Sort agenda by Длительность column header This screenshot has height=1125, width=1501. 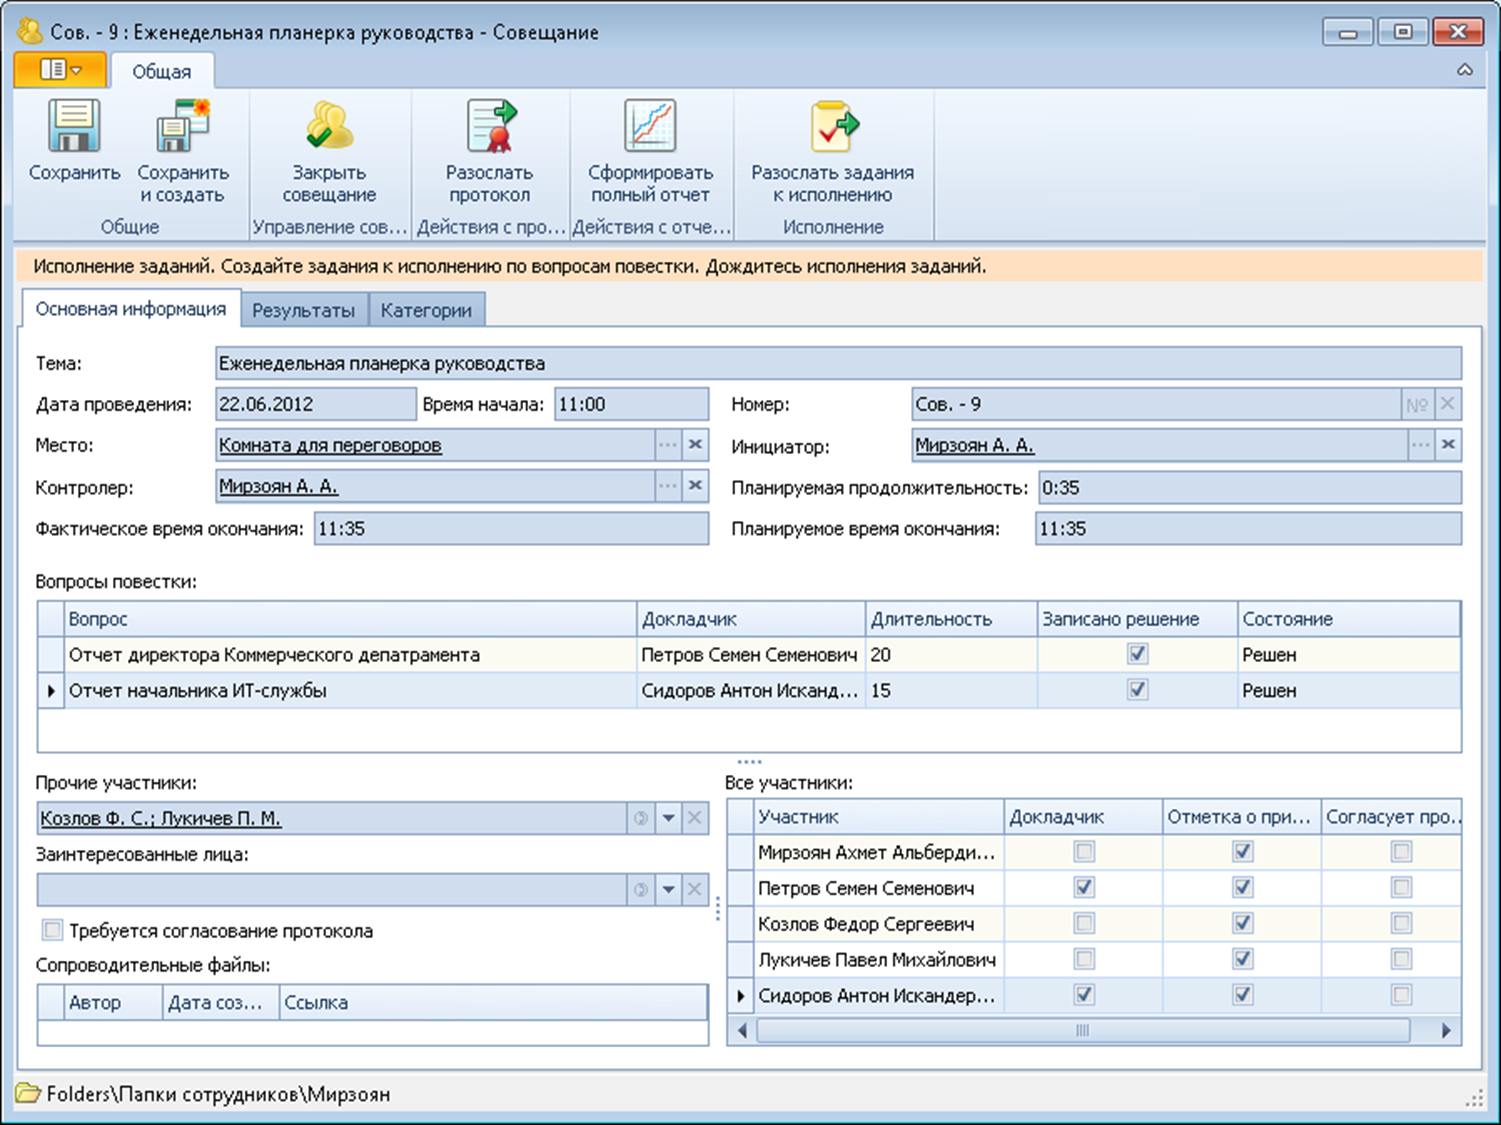tap(951, 619)
